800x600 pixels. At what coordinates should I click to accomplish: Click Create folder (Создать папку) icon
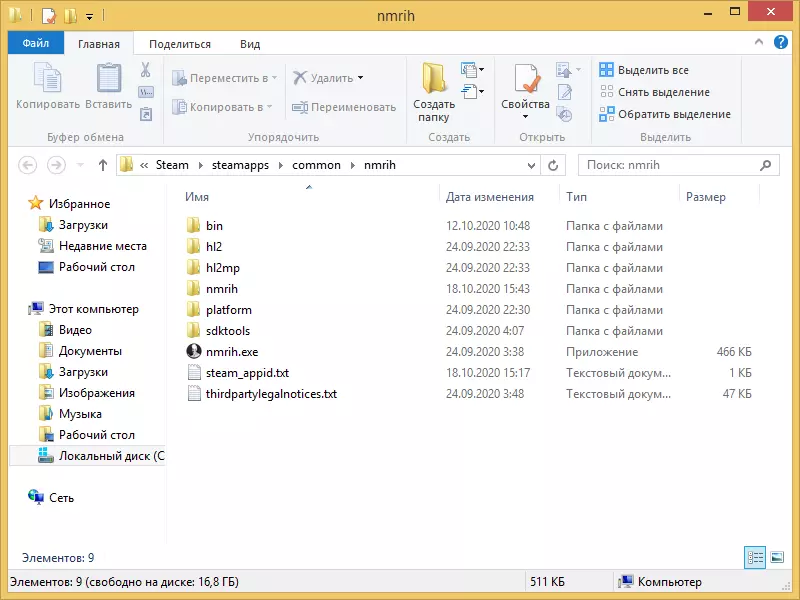[x=434, y=78]
